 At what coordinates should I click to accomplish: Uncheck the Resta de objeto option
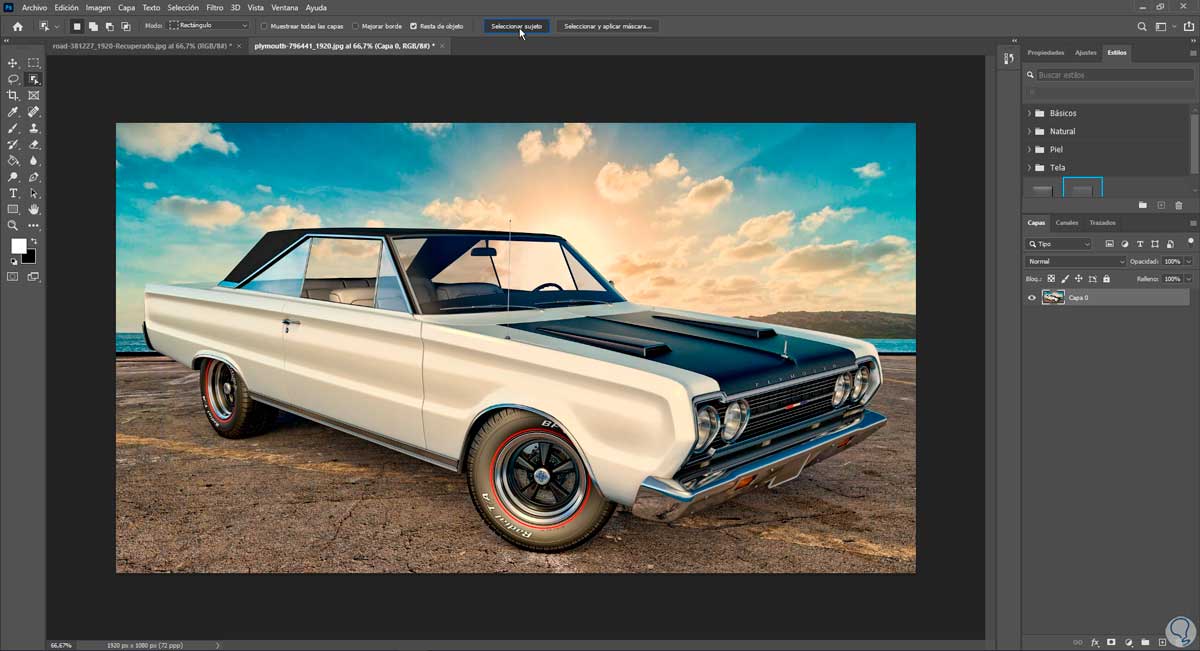[413, 26]
